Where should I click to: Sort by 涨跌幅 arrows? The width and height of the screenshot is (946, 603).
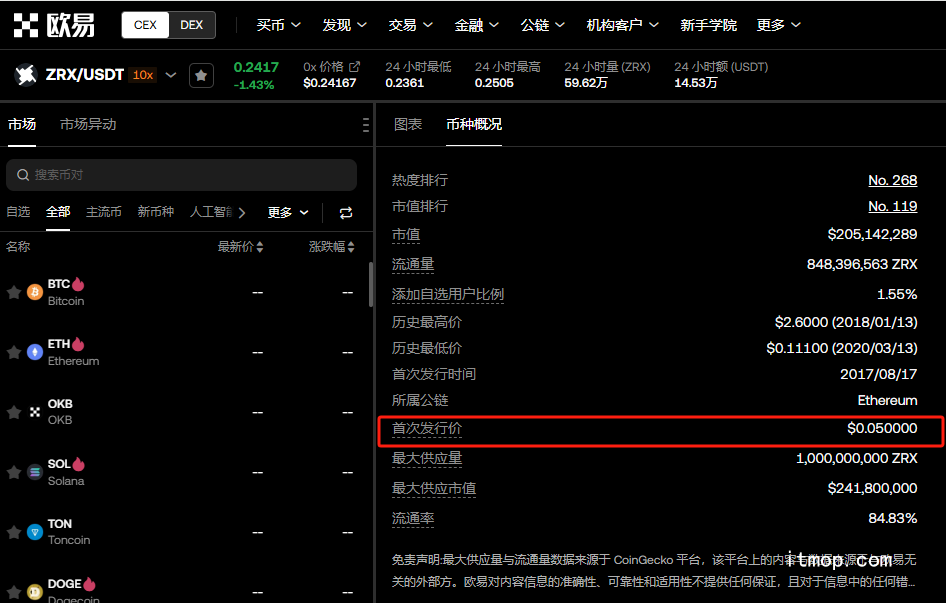351,247
